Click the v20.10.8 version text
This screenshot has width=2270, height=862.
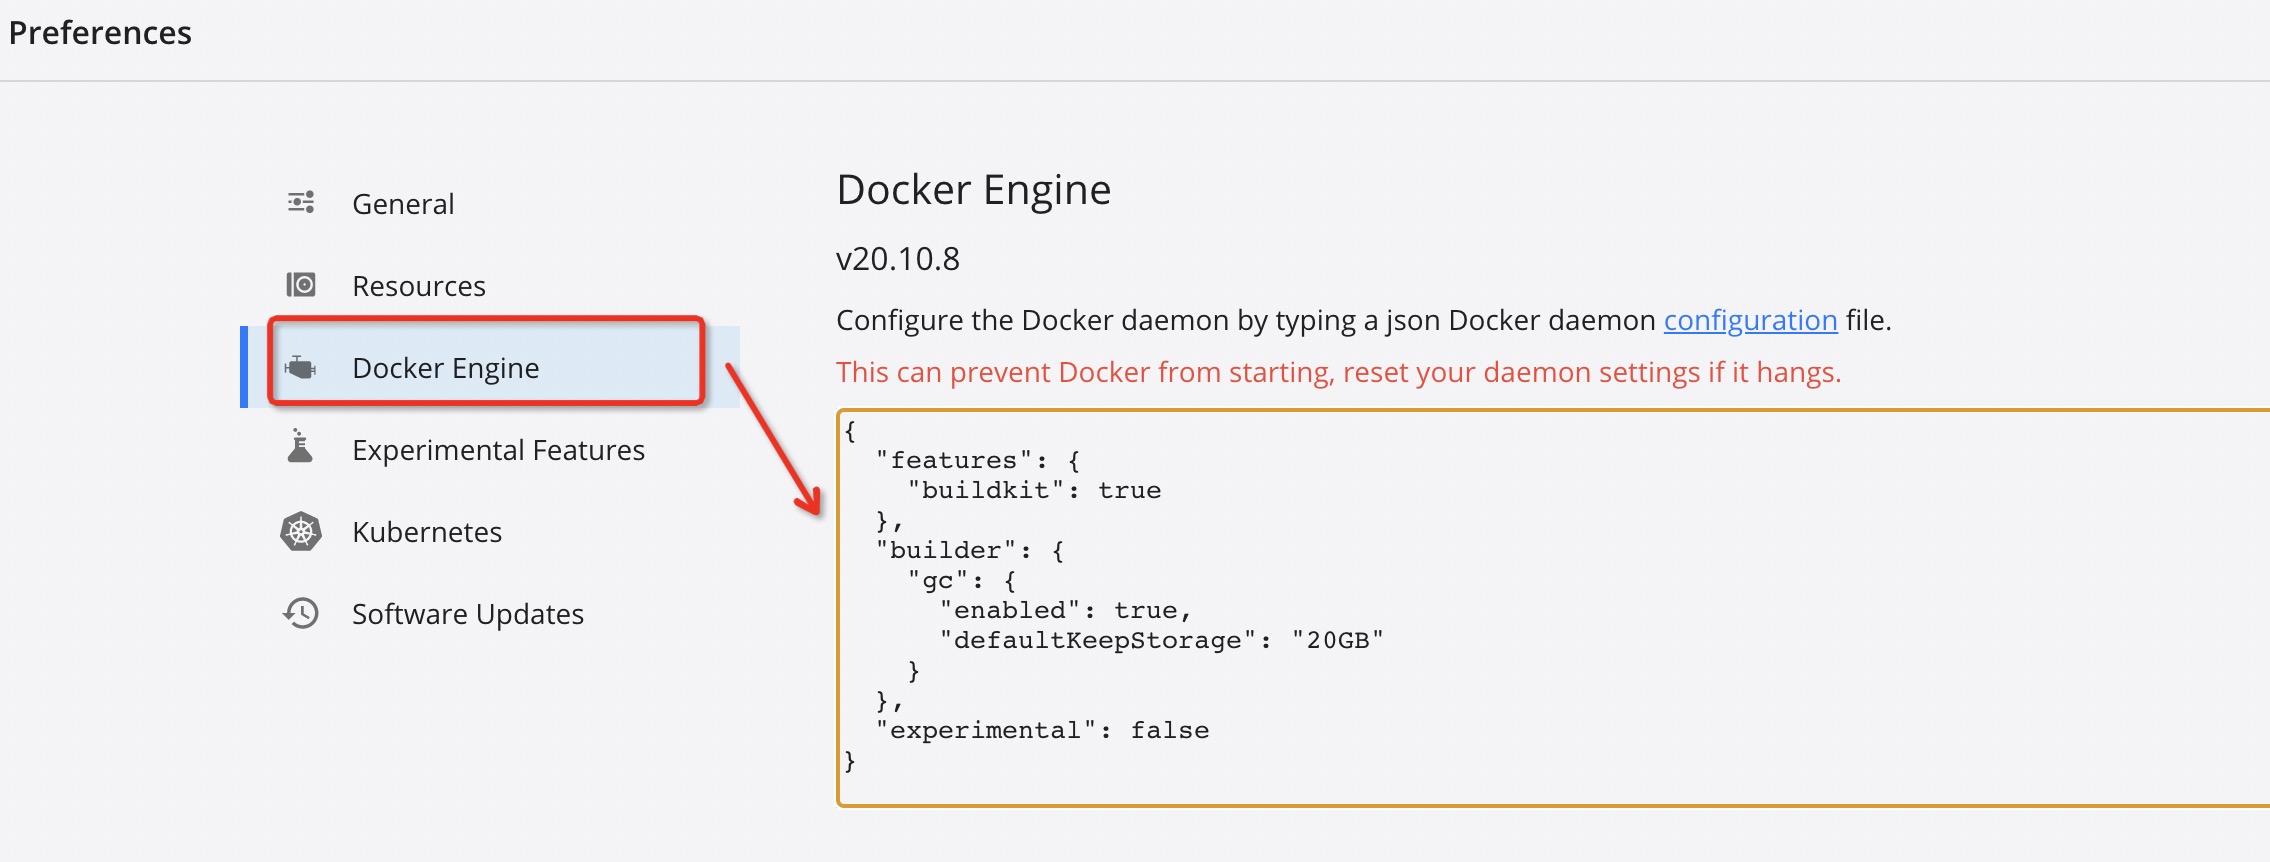tap(898, 259)
